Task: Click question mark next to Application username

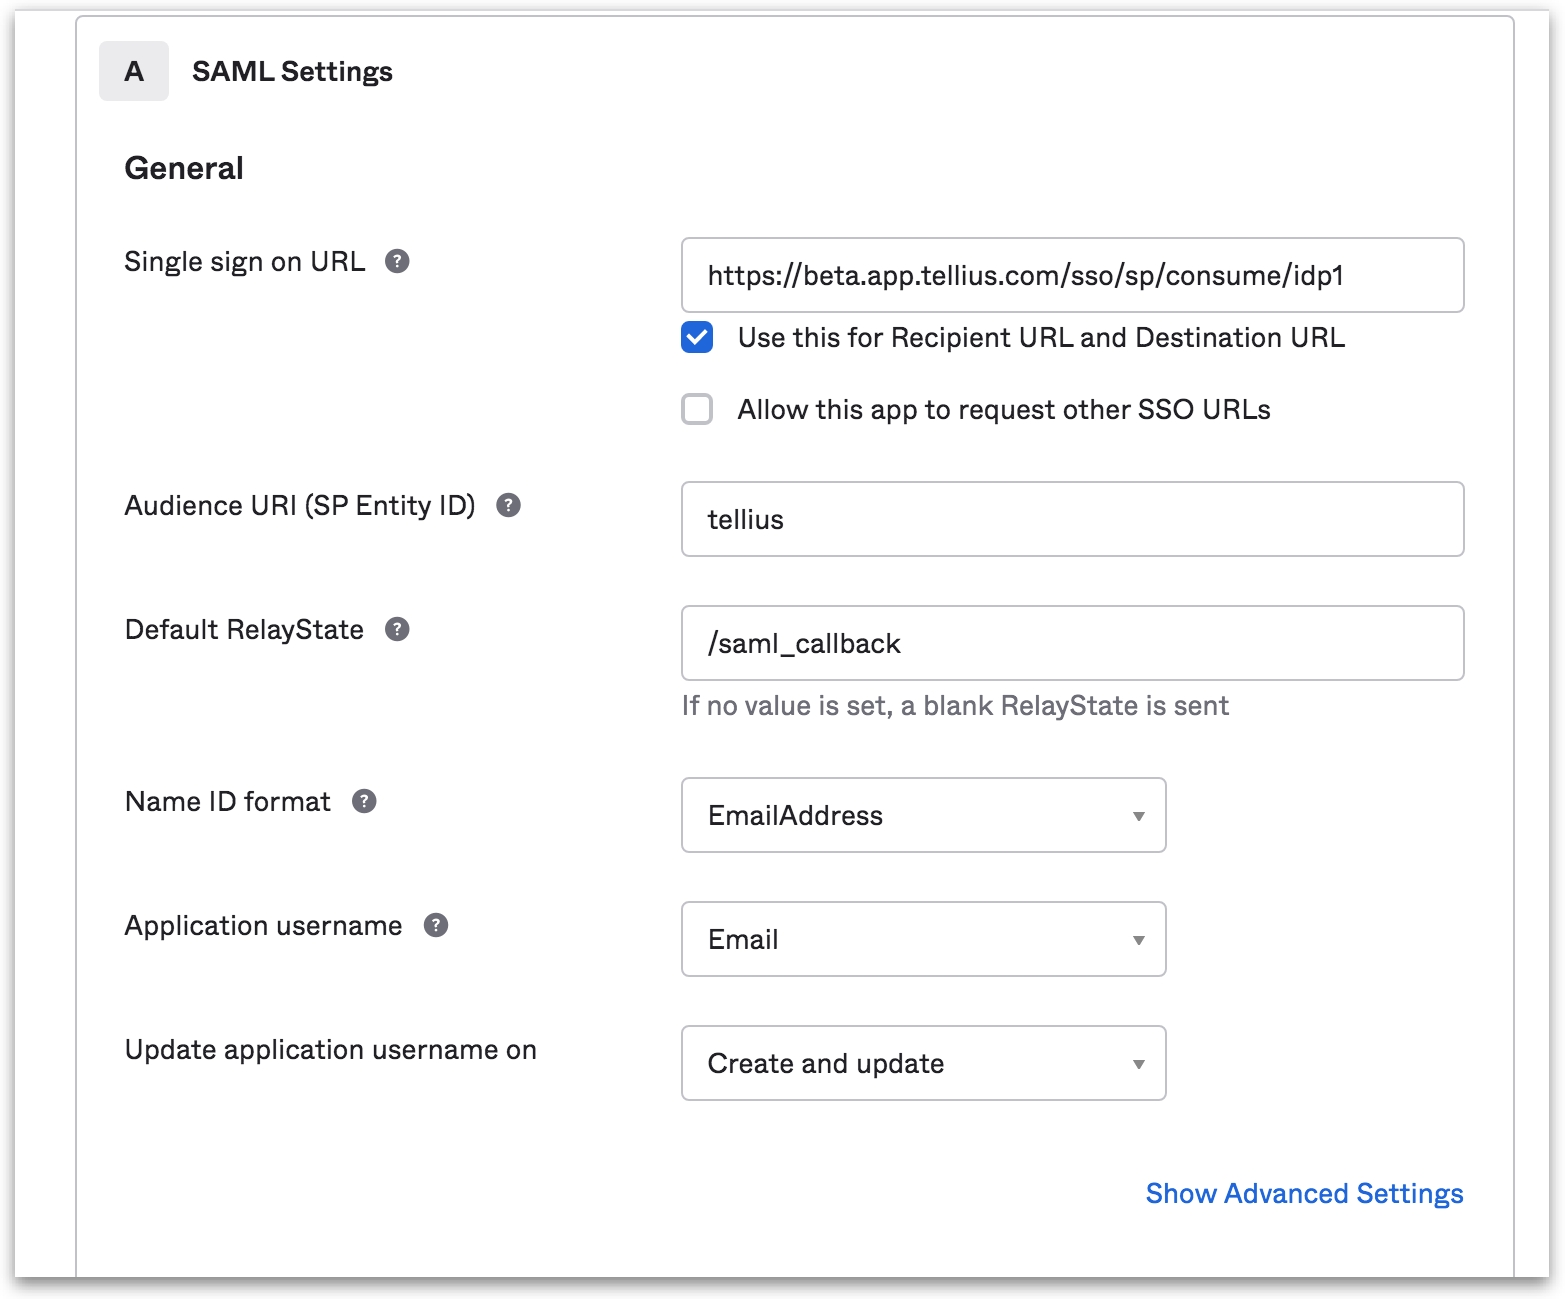Action: click(436, 926)
